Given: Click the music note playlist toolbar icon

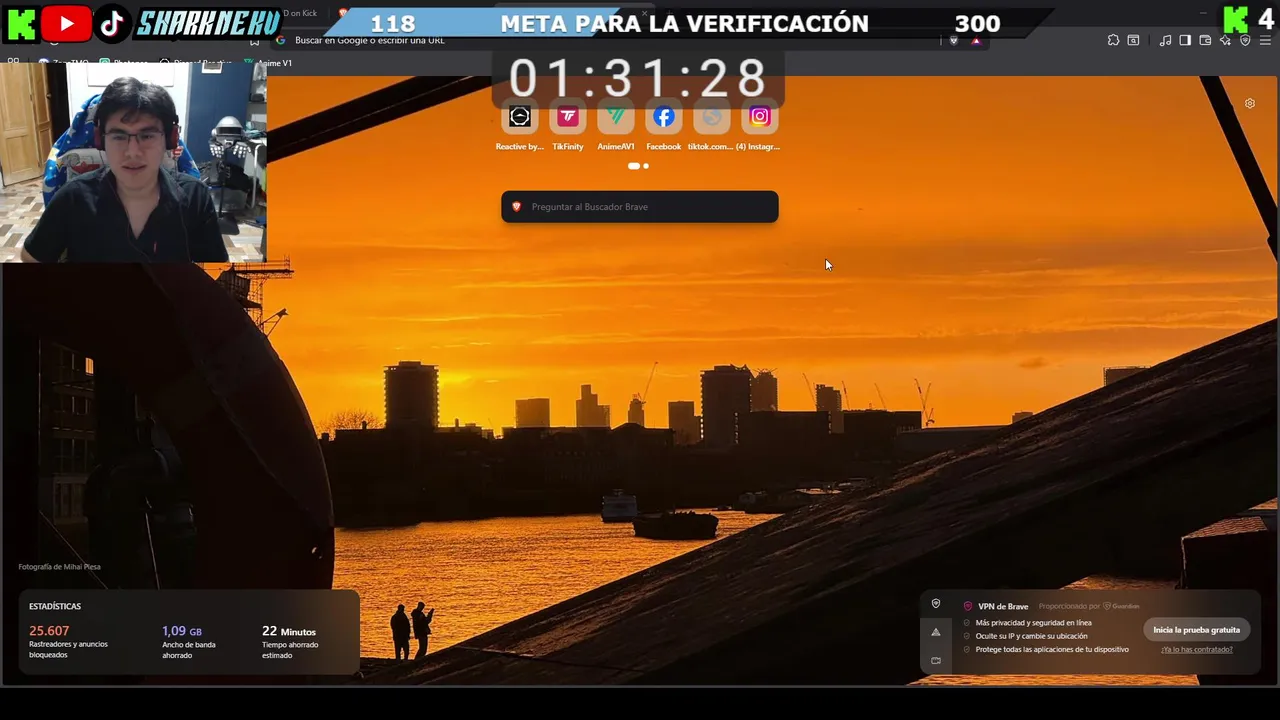Looking at the screenshot, I should pyautogui.click(x=1165, y=40).
